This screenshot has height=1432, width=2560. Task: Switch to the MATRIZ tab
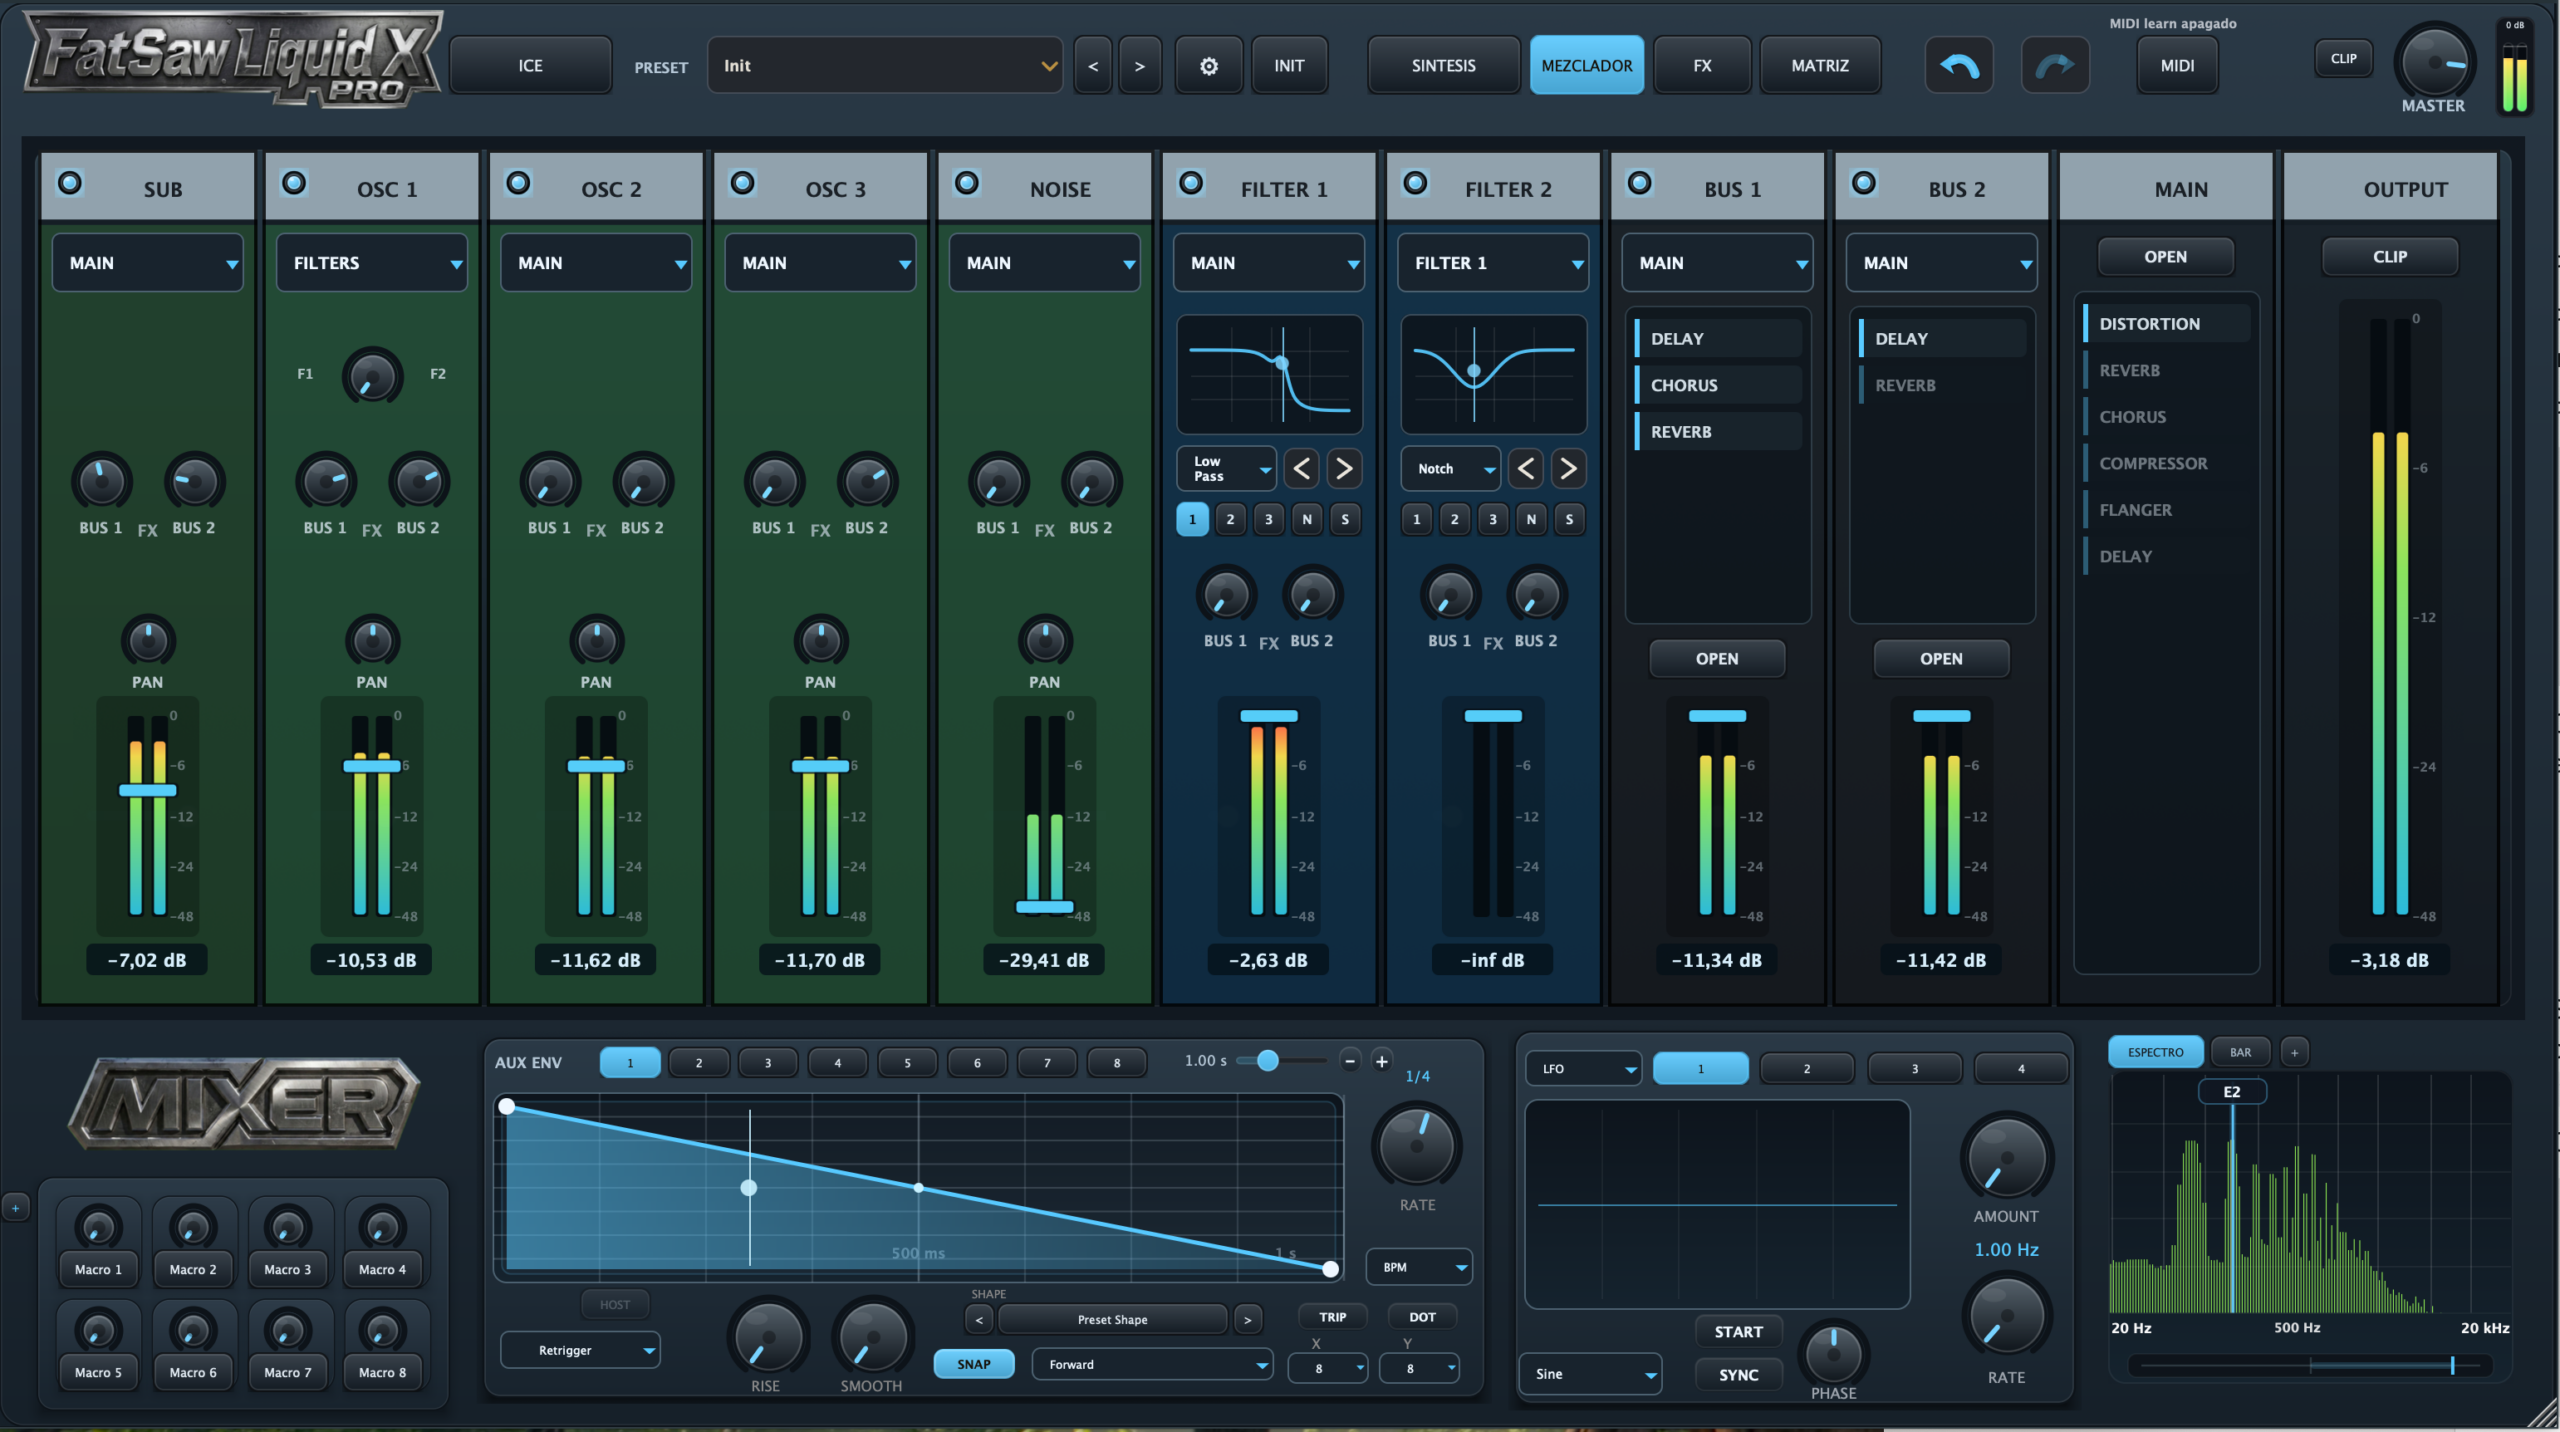pos(1819,66)
